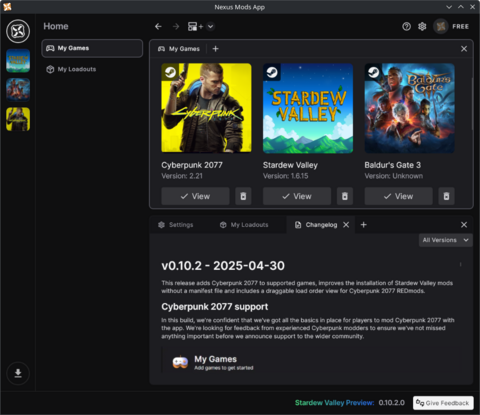Click the Version: Unknown text
This screenshot has height=415, width=480.
(394, 176)
